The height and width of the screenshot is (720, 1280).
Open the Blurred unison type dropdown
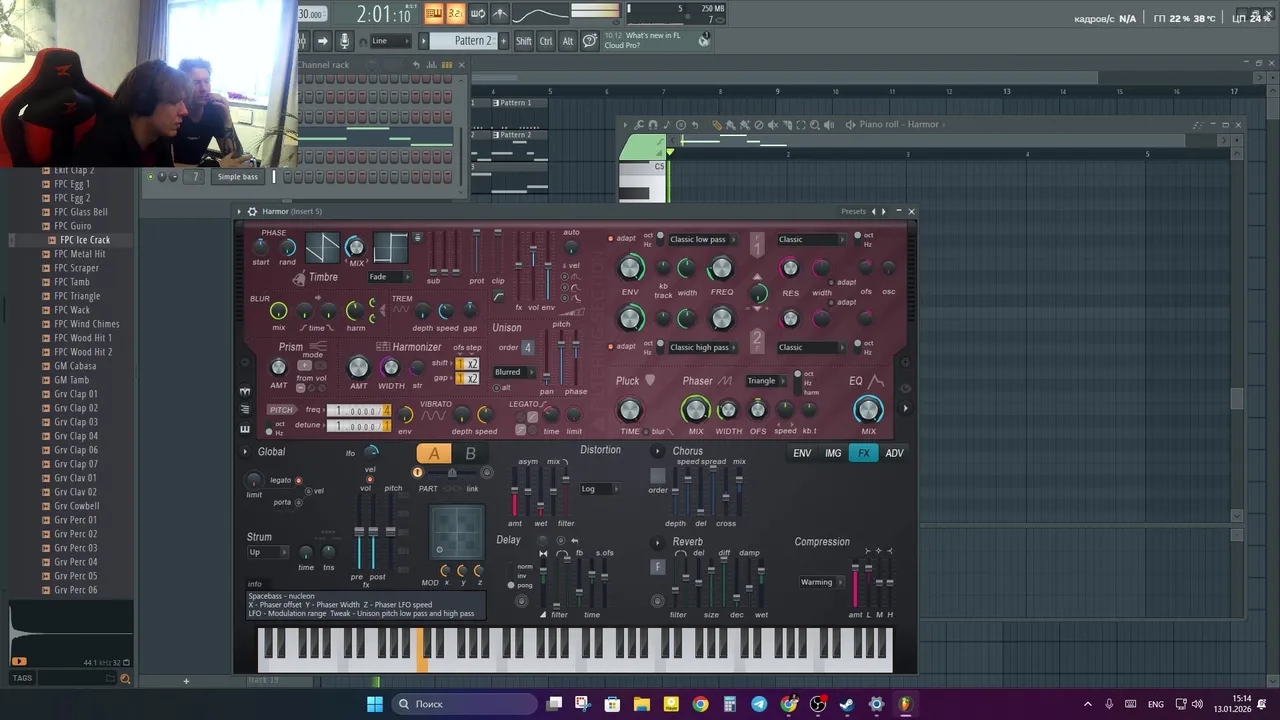[x=514, y=372]
